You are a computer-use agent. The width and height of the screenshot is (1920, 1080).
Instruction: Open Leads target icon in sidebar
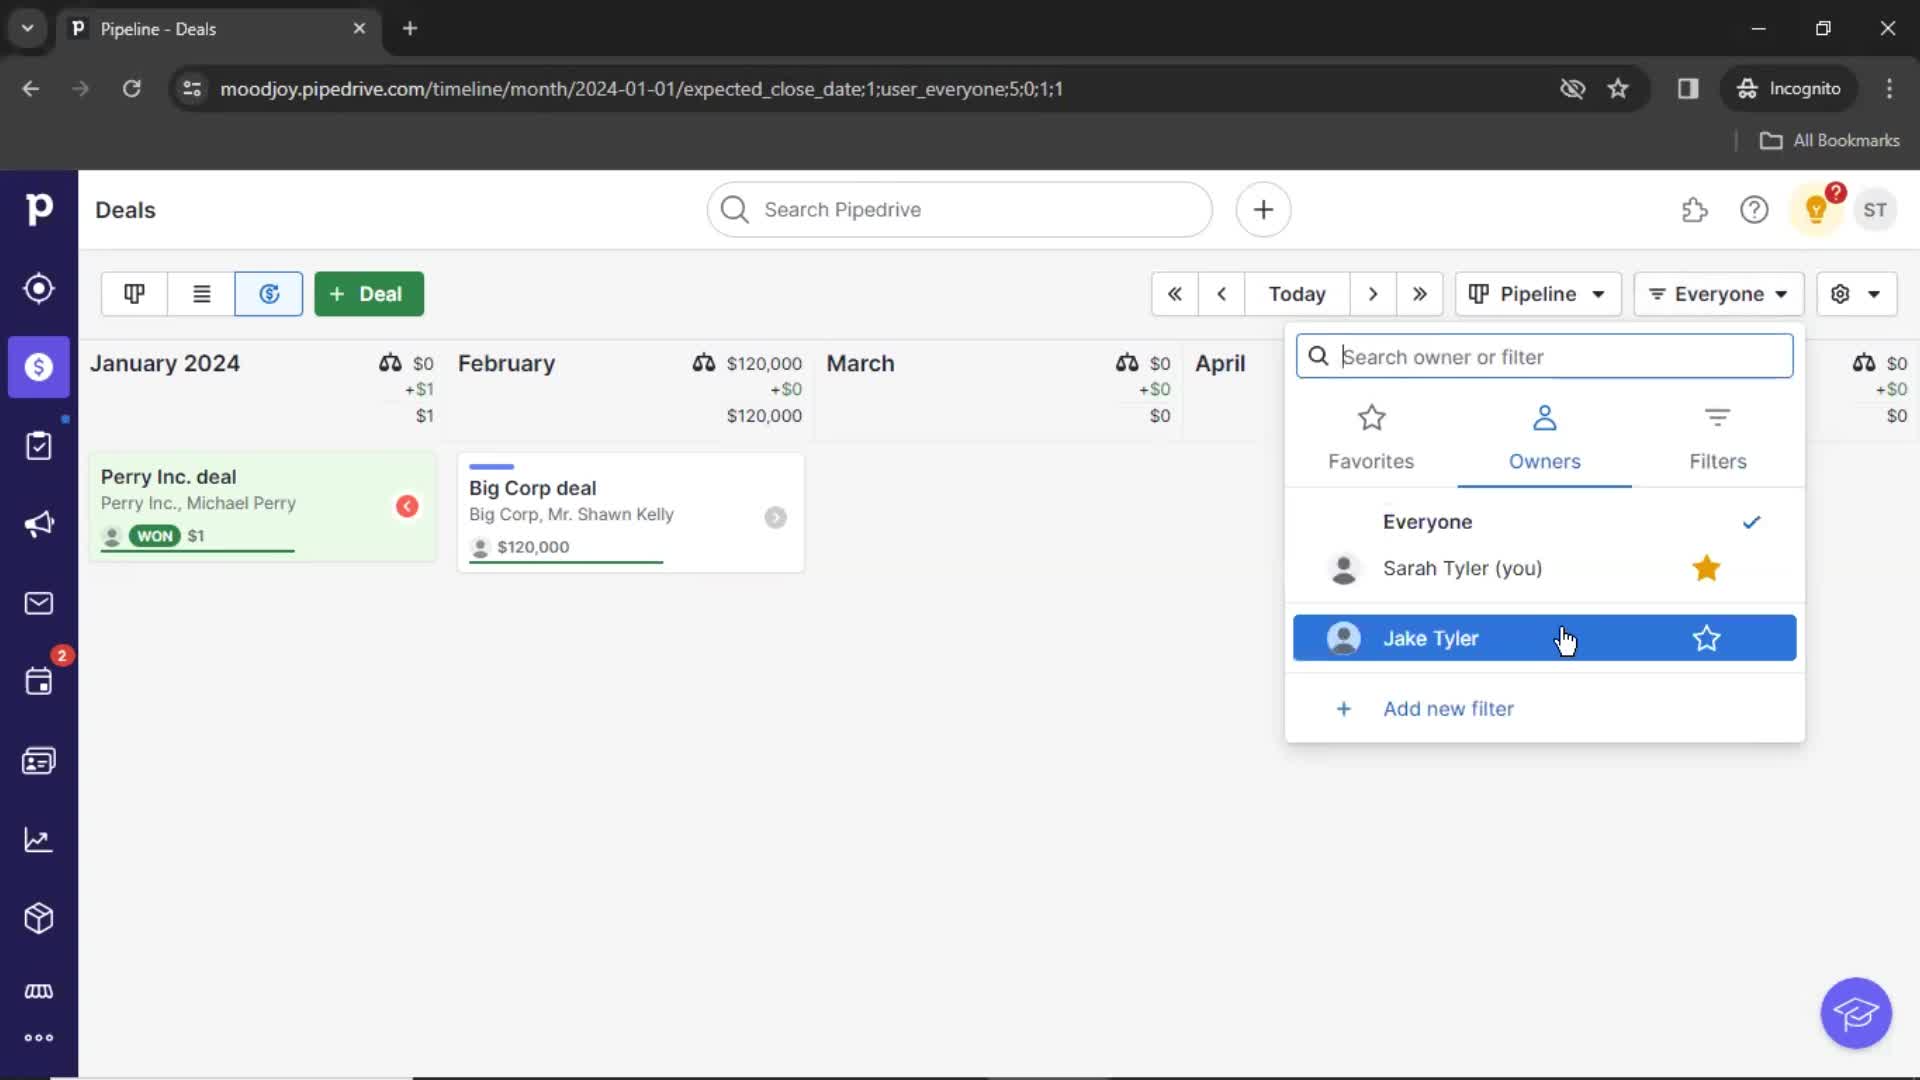point(39,288)
